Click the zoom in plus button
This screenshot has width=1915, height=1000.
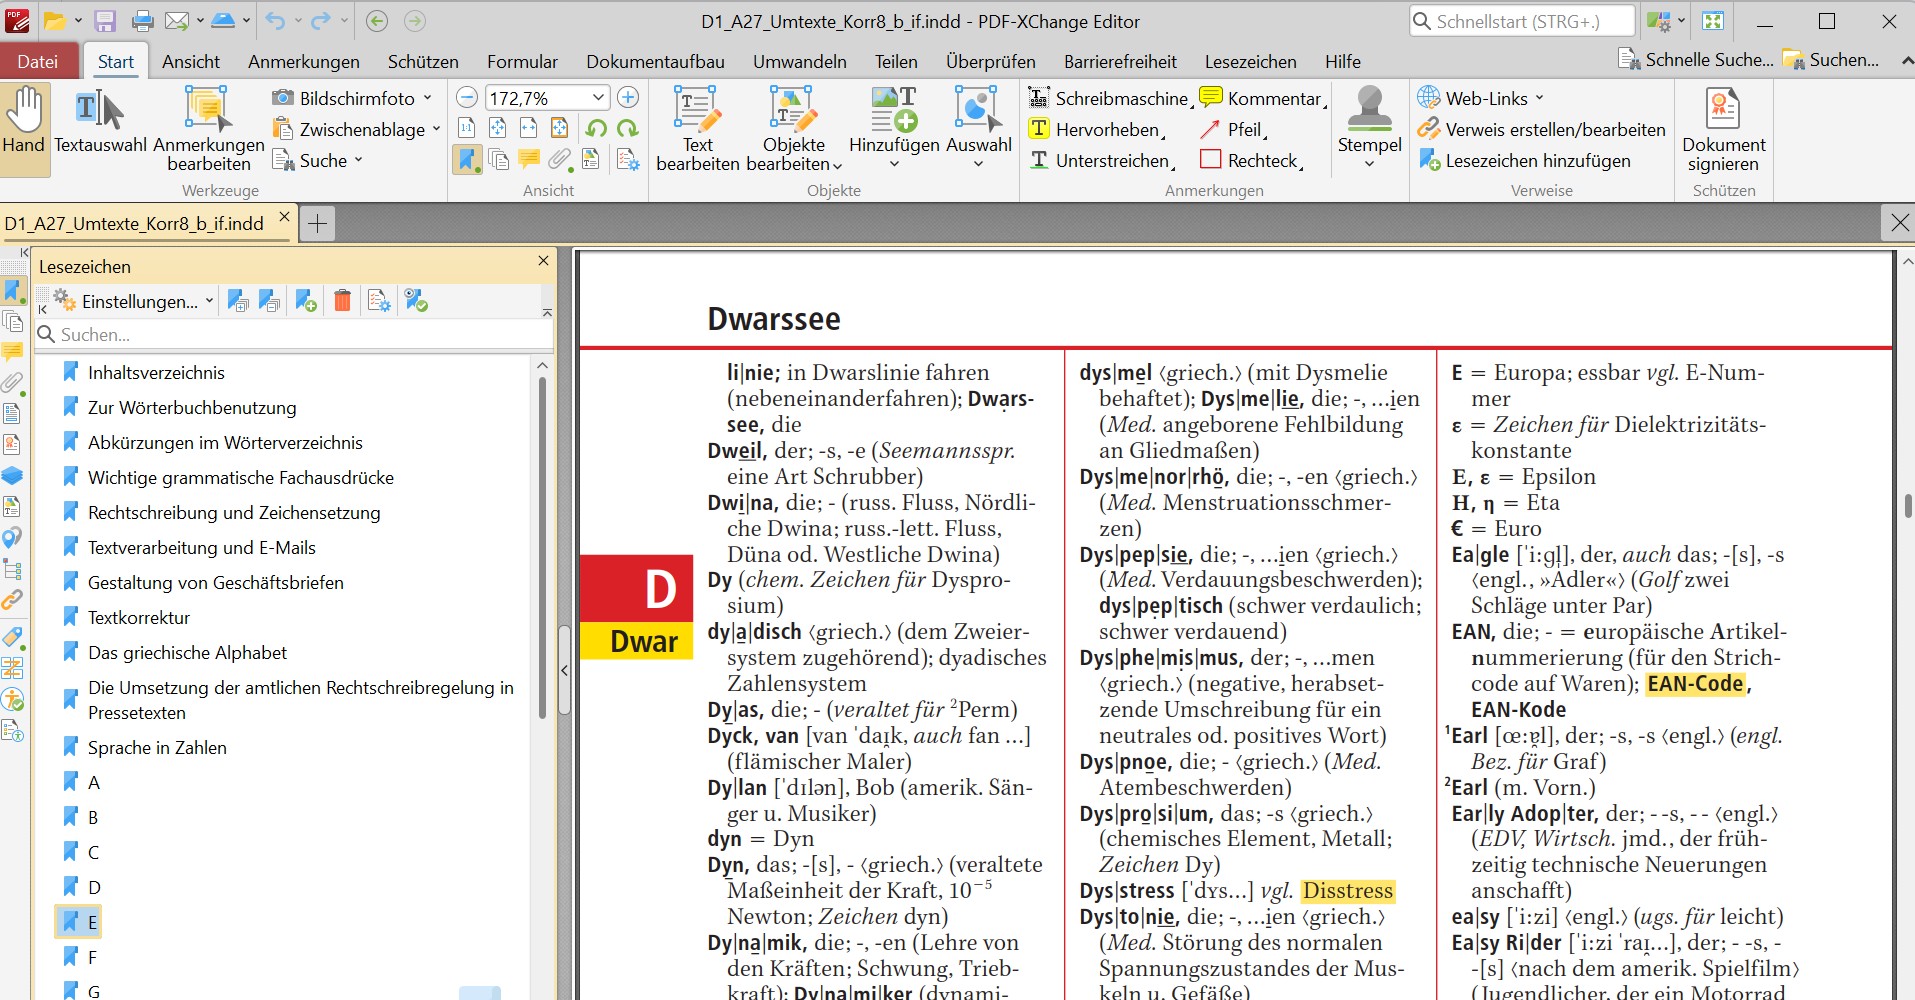click(628, 97)
